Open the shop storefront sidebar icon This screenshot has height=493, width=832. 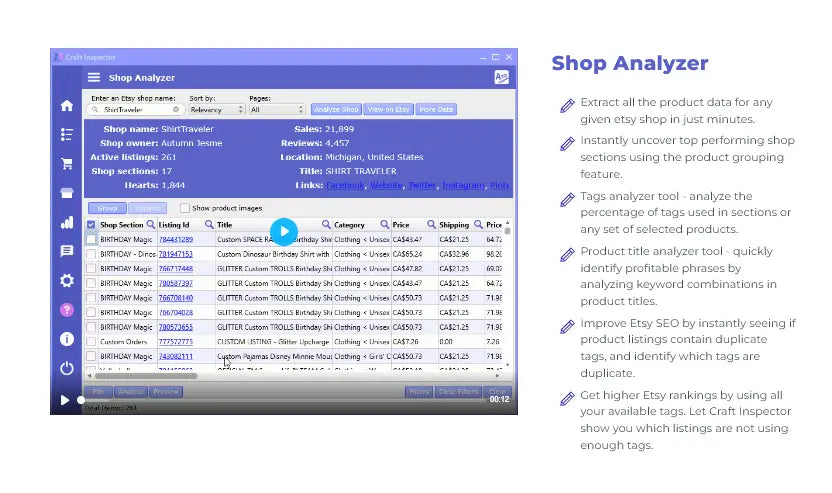click(x=67, y=193)
